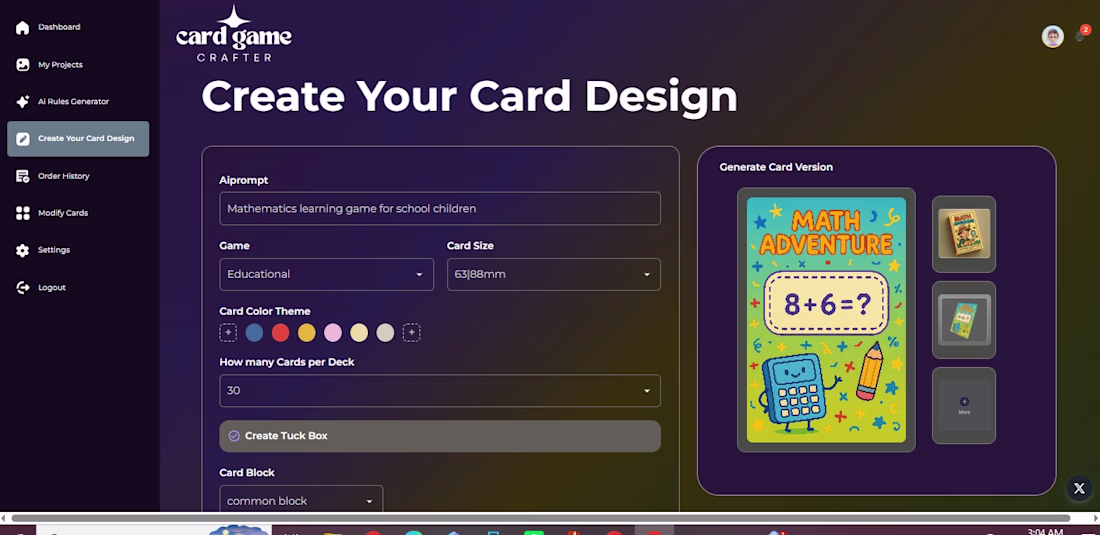Click the large Math Adventure card preview

pos(826,320)
